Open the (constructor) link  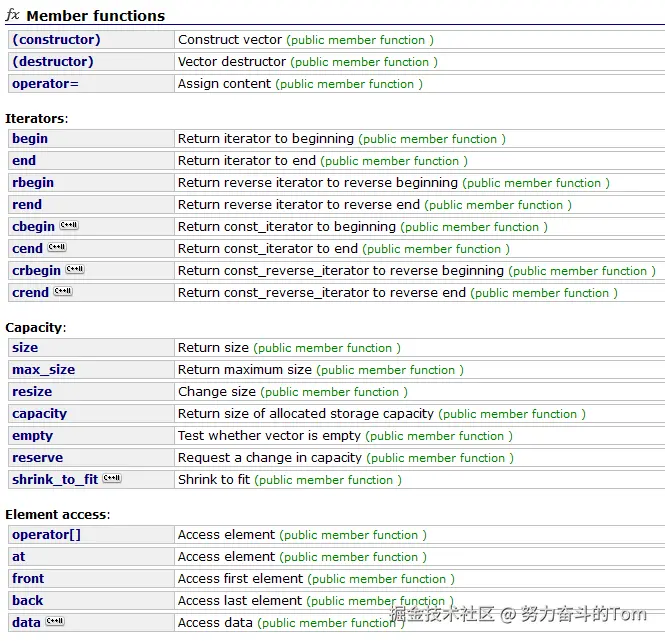pyautogui.click(x=56, y=40)
